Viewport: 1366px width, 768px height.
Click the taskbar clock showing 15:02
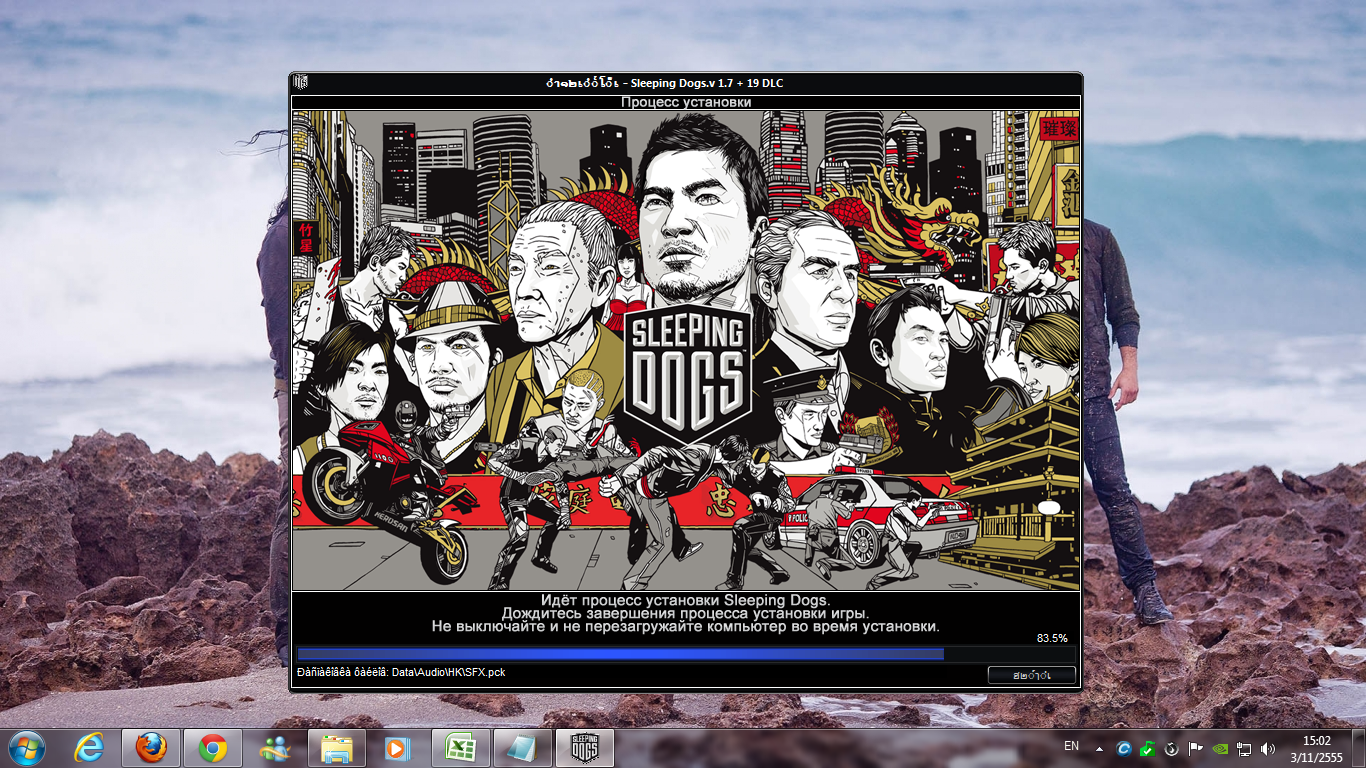(x=1316, y=748)
